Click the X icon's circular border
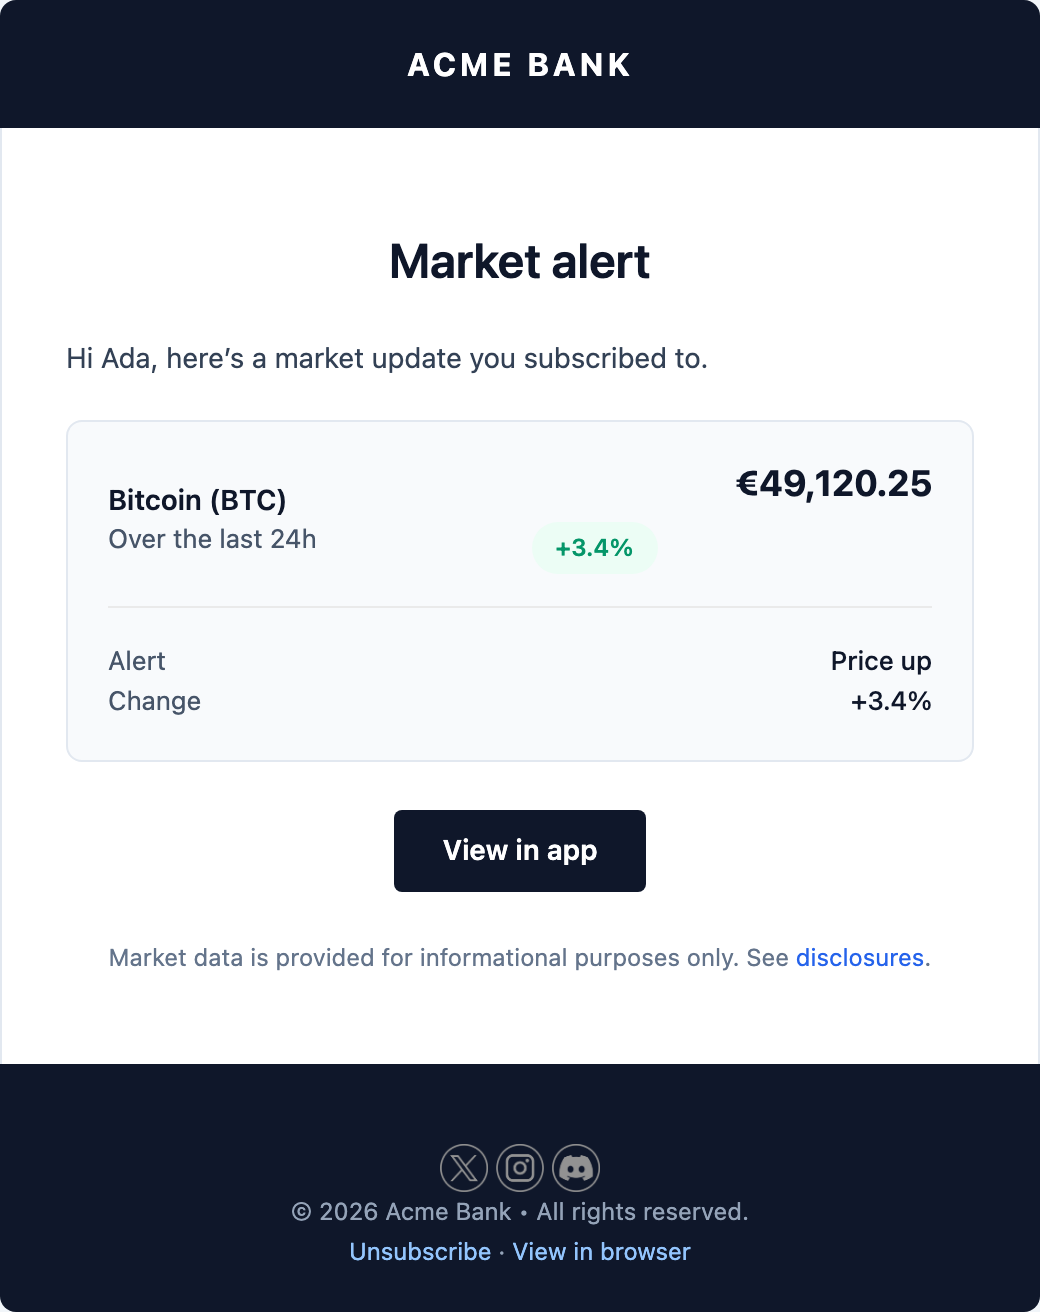This screenshot has height=1312, width=1040. click(x=464, y=1168)
